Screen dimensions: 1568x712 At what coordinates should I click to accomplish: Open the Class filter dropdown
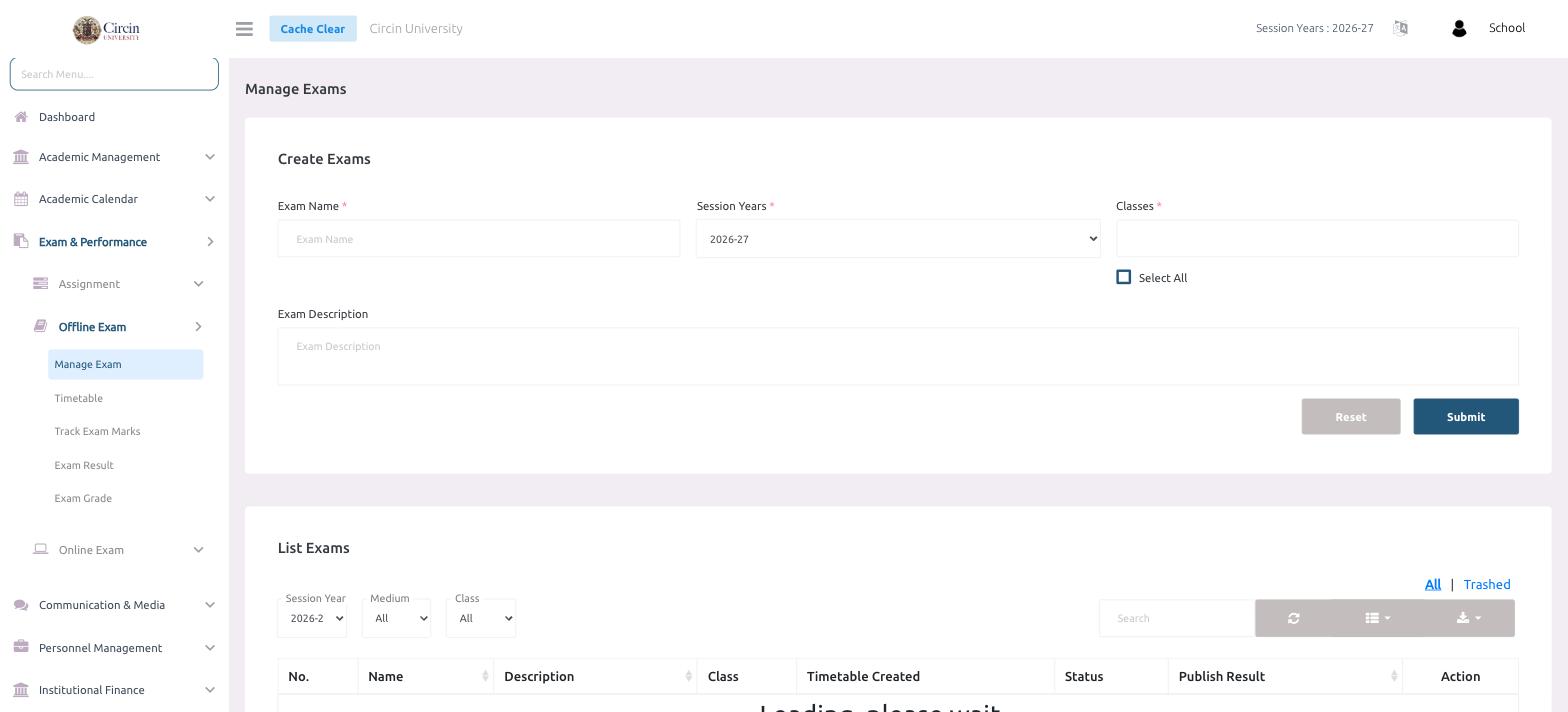[481, 618]
